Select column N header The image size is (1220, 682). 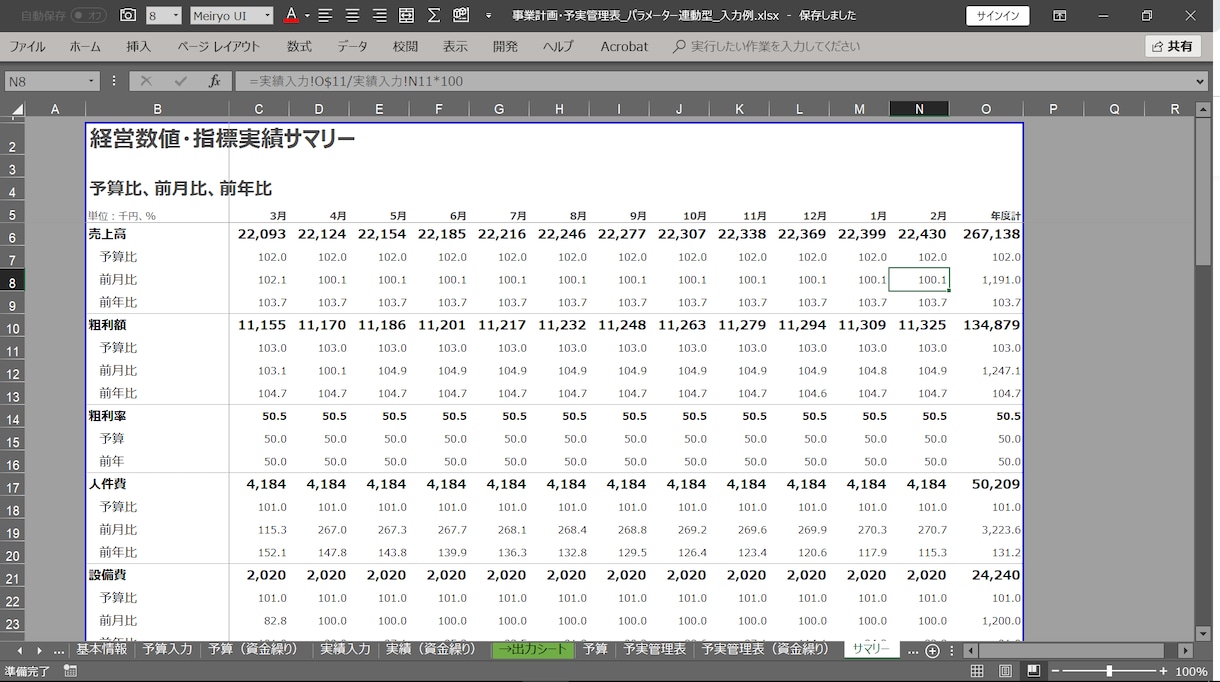(919, 109)
